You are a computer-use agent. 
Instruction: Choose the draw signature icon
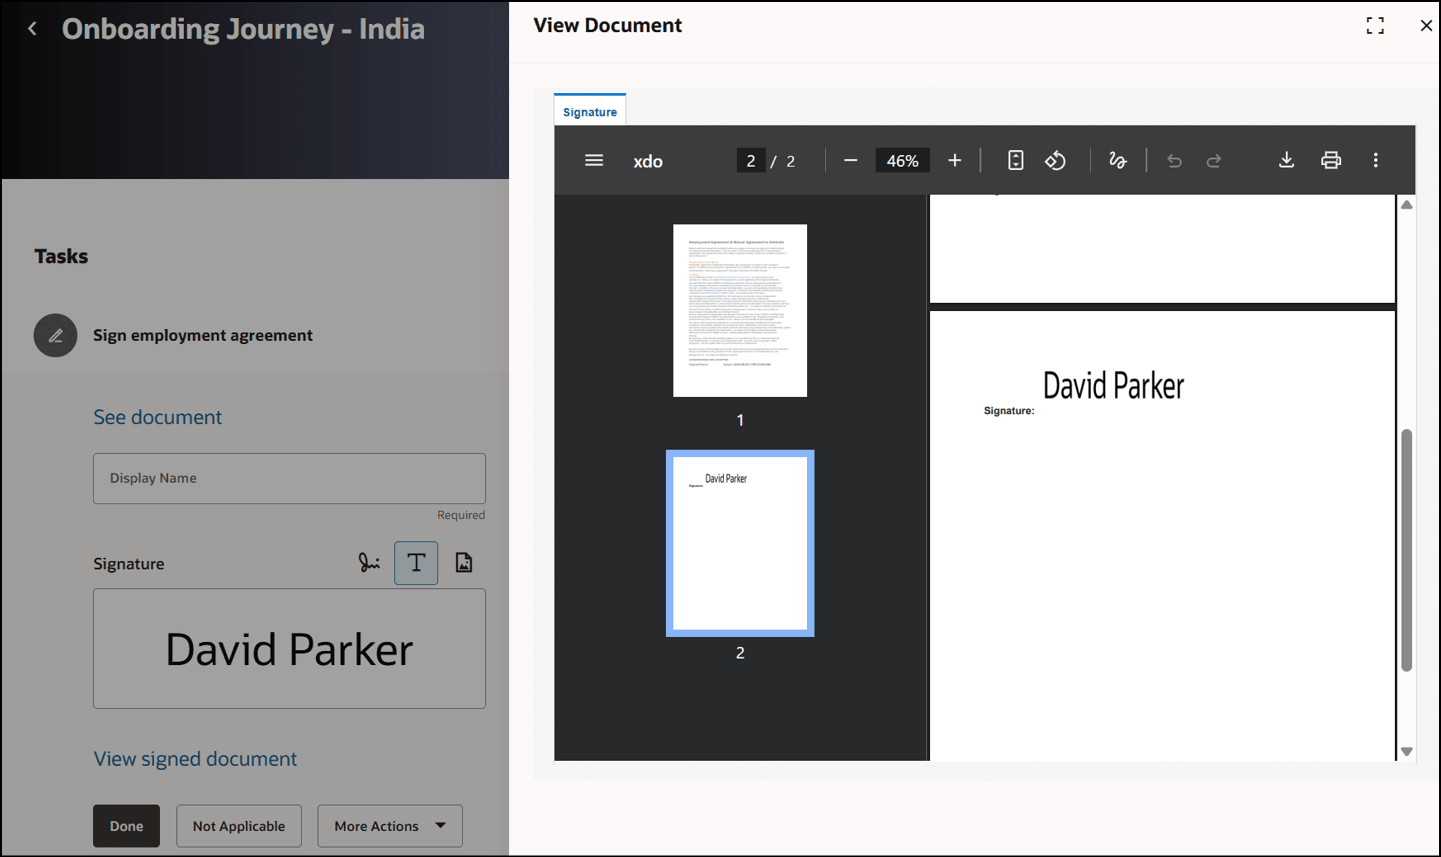[369, 563]
